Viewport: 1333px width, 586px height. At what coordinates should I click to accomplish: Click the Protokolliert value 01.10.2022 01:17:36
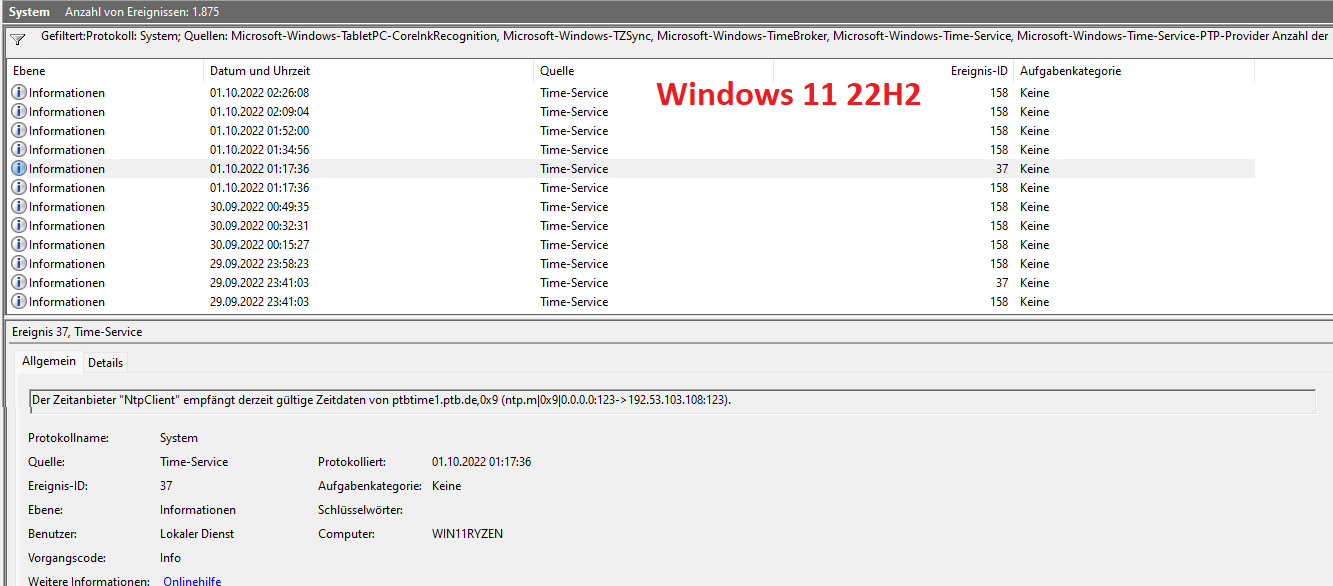pyautogui.click(x=481, y=461)
